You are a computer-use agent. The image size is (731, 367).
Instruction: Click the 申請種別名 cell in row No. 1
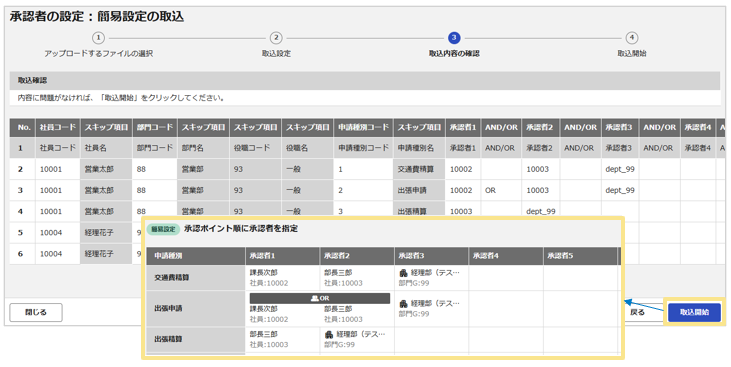coord(419,148)
